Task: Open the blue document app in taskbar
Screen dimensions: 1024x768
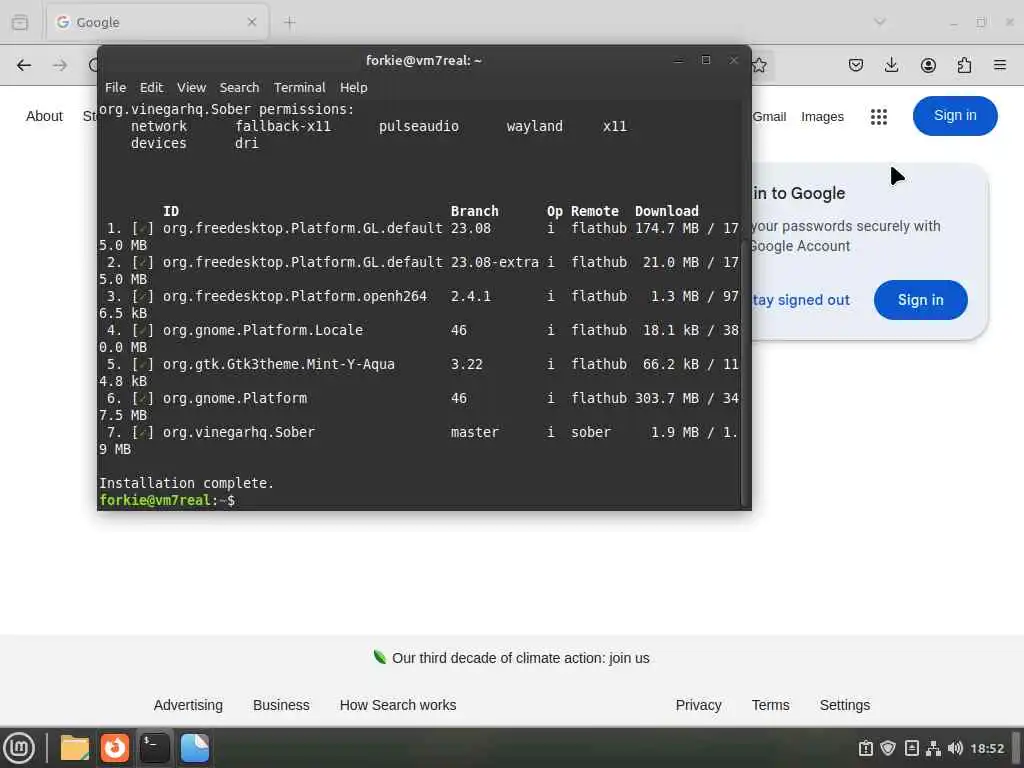Action: point(195,748)
